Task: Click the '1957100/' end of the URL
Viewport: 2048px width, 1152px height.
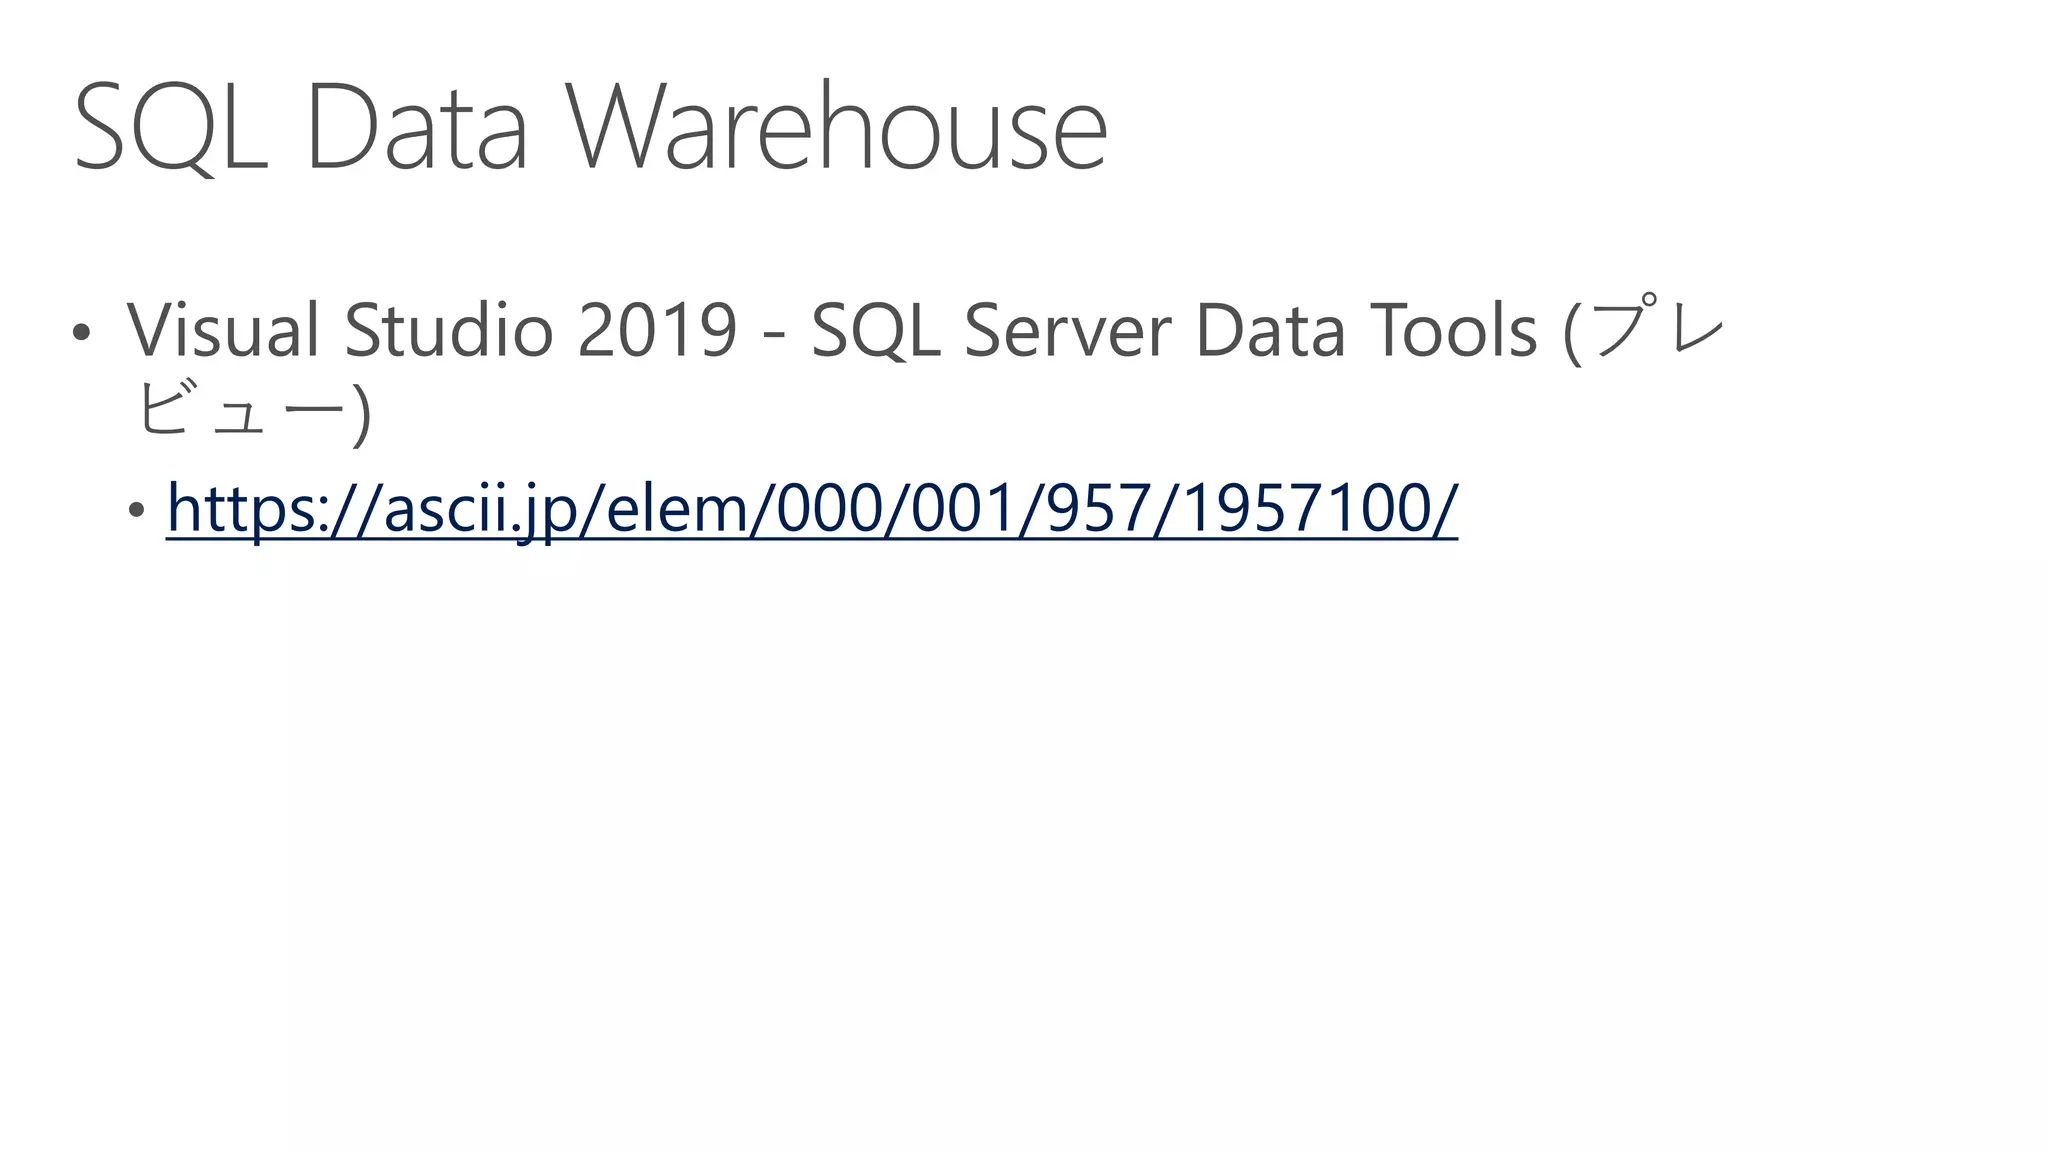Action: [x=1321, y=508]
